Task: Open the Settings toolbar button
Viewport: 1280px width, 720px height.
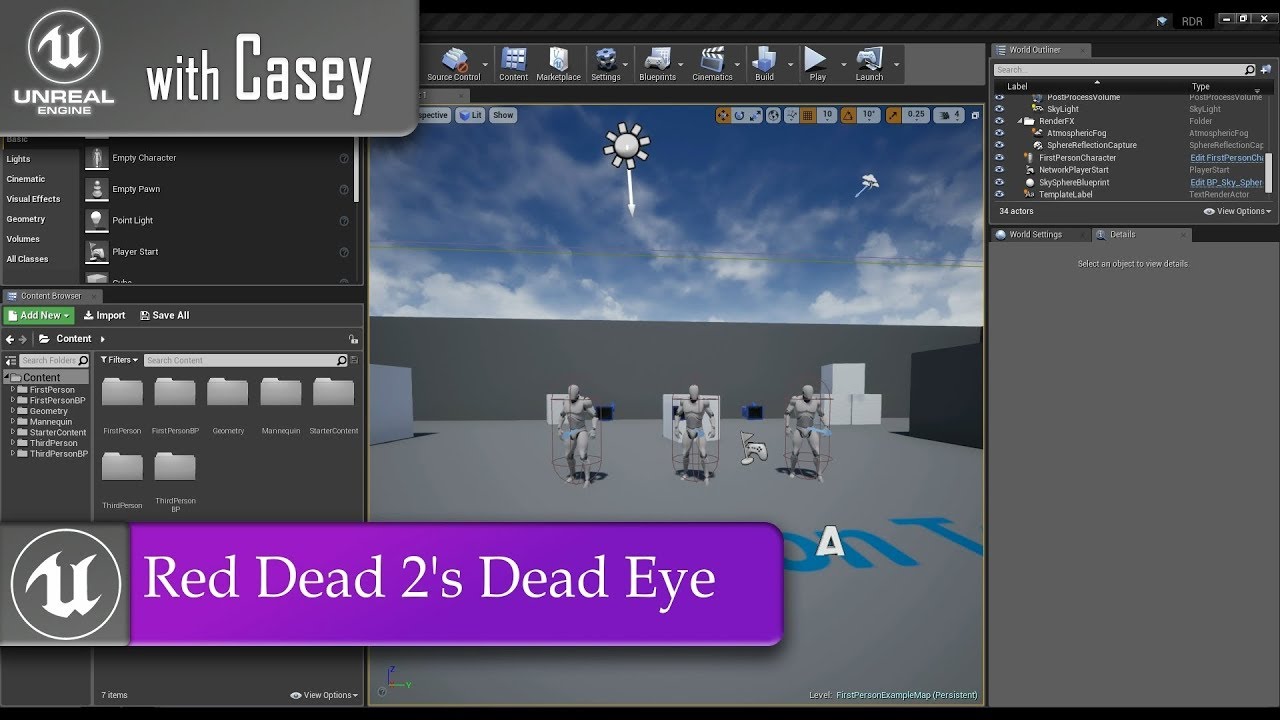Action: tap(605, 63)
